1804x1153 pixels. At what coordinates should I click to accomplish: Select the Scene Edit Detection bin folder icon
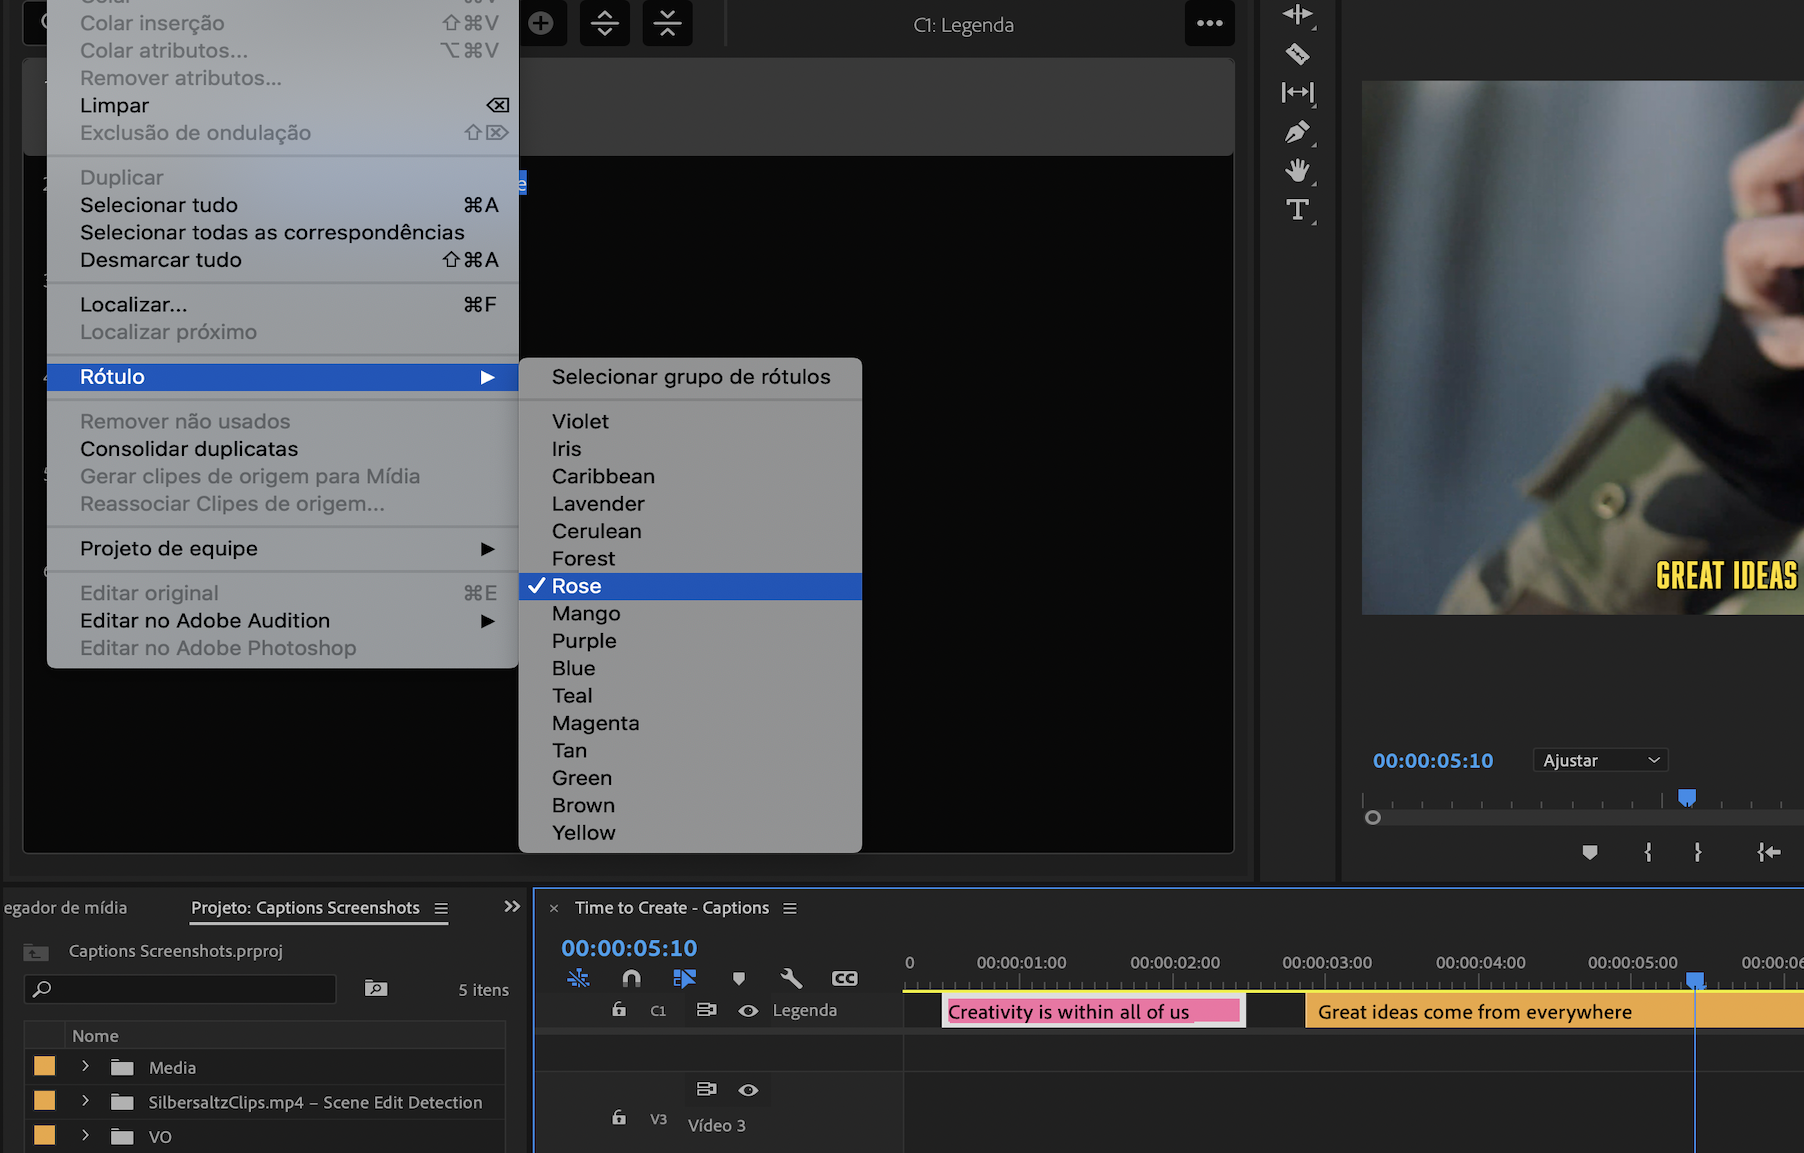(x=122, y=1101)
